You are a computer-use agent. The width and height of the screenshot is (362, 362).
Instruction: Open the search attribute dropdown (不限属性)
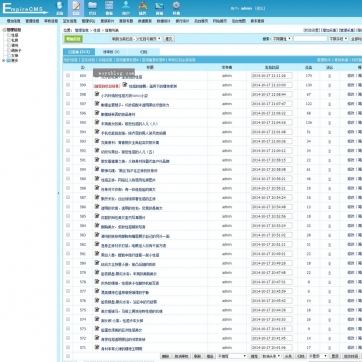click(282, 39)
